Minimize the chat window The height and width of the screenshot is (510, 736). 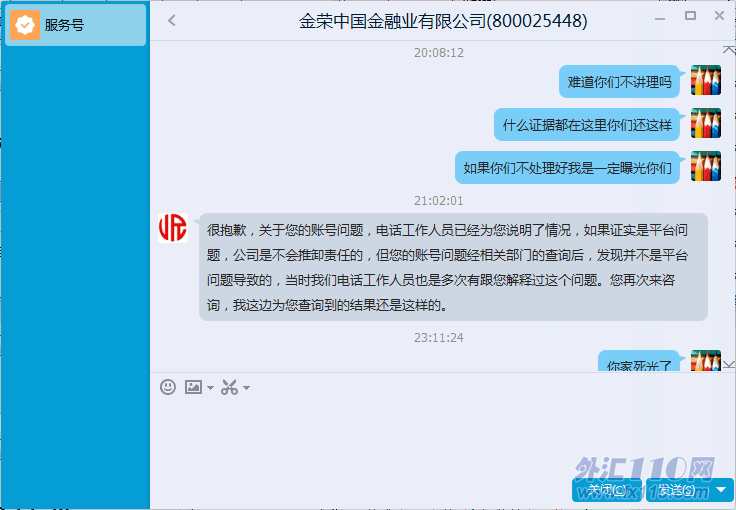(660, 18)
